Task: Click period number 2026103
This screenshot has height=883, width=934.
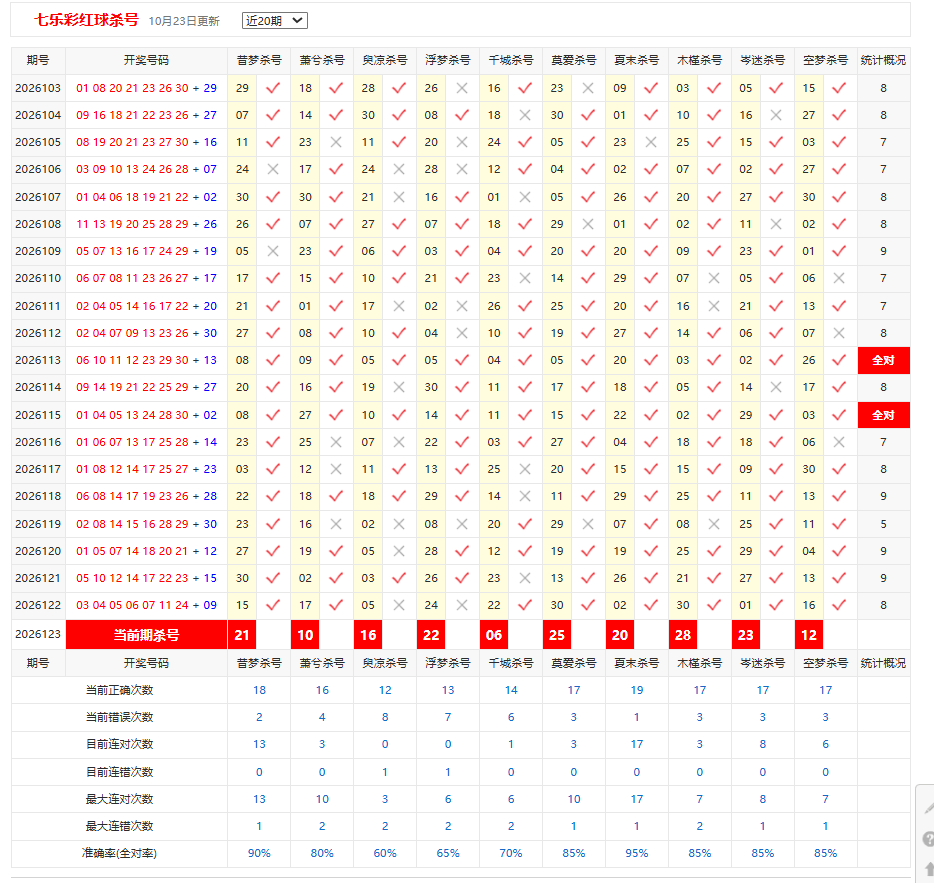Action: click(38, 88)
